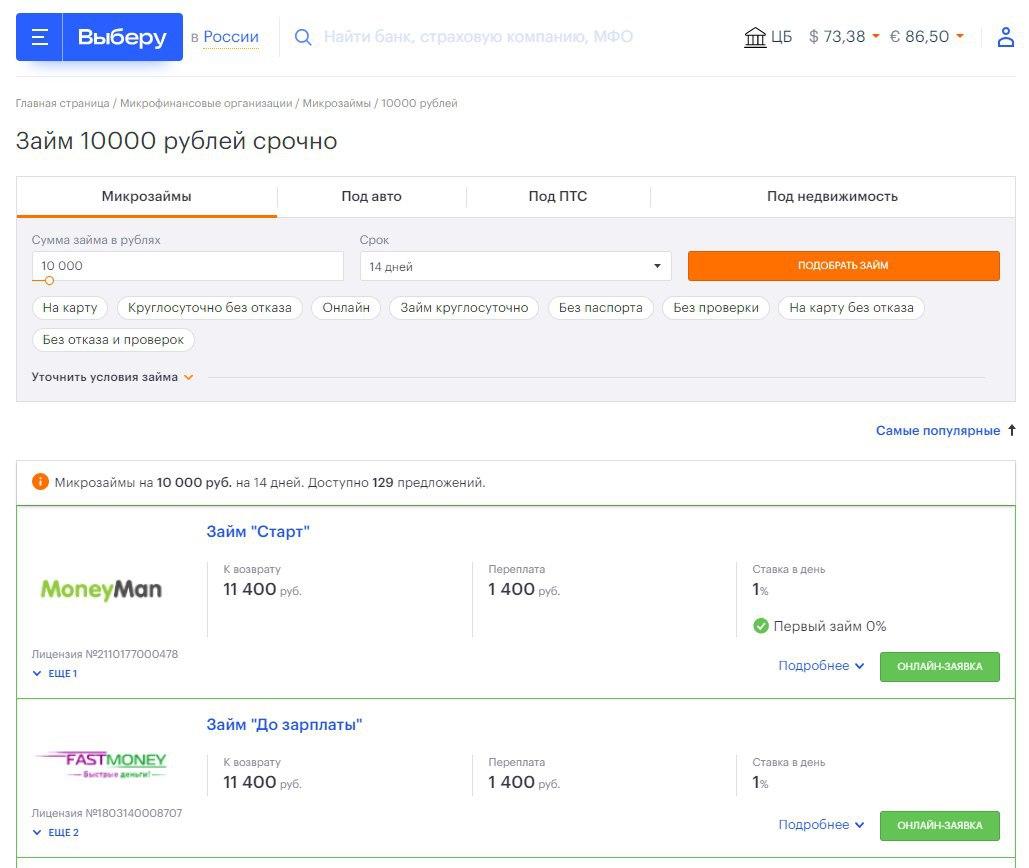Screen dimensions: 1029x868
Task: Click the search magnifier icon
Action: click(x=302, y=37)
